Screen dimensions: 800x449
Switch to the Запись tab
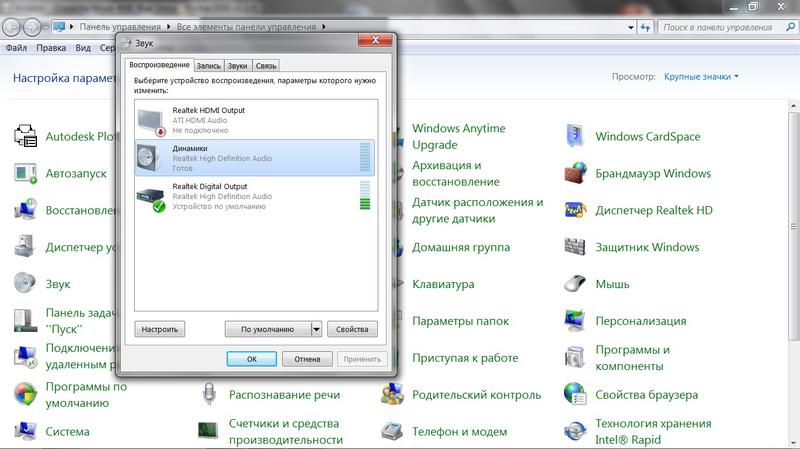pyautogui.click(x=208, y=65)
